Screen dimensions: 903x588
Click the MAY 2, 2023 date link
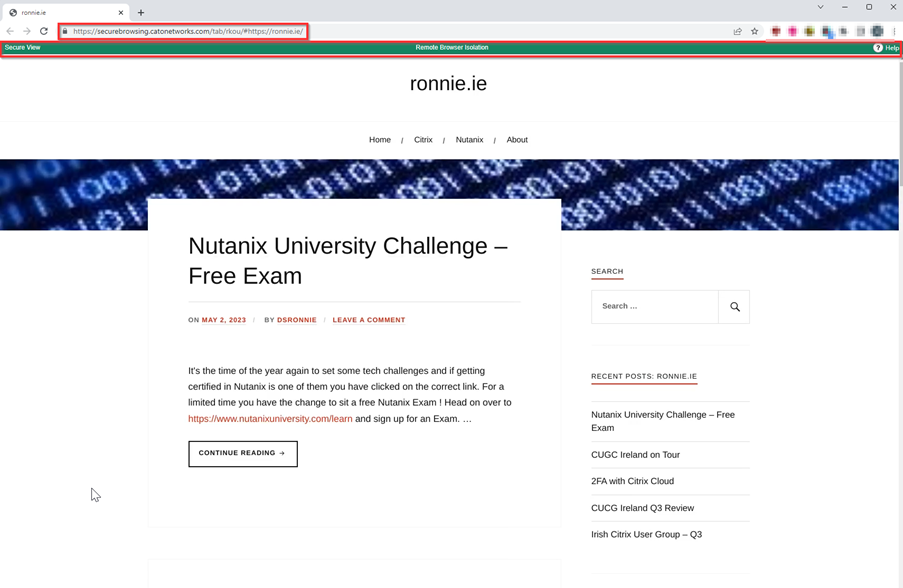coord(223,320)
